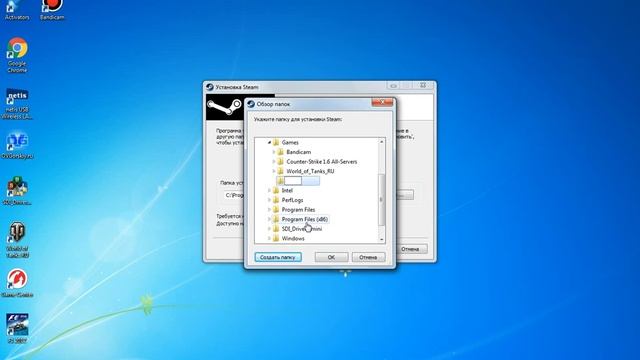The image size is (640, 360).
Task: Click the PerfLogs folder icon
Action: click(x=276, y=200)
